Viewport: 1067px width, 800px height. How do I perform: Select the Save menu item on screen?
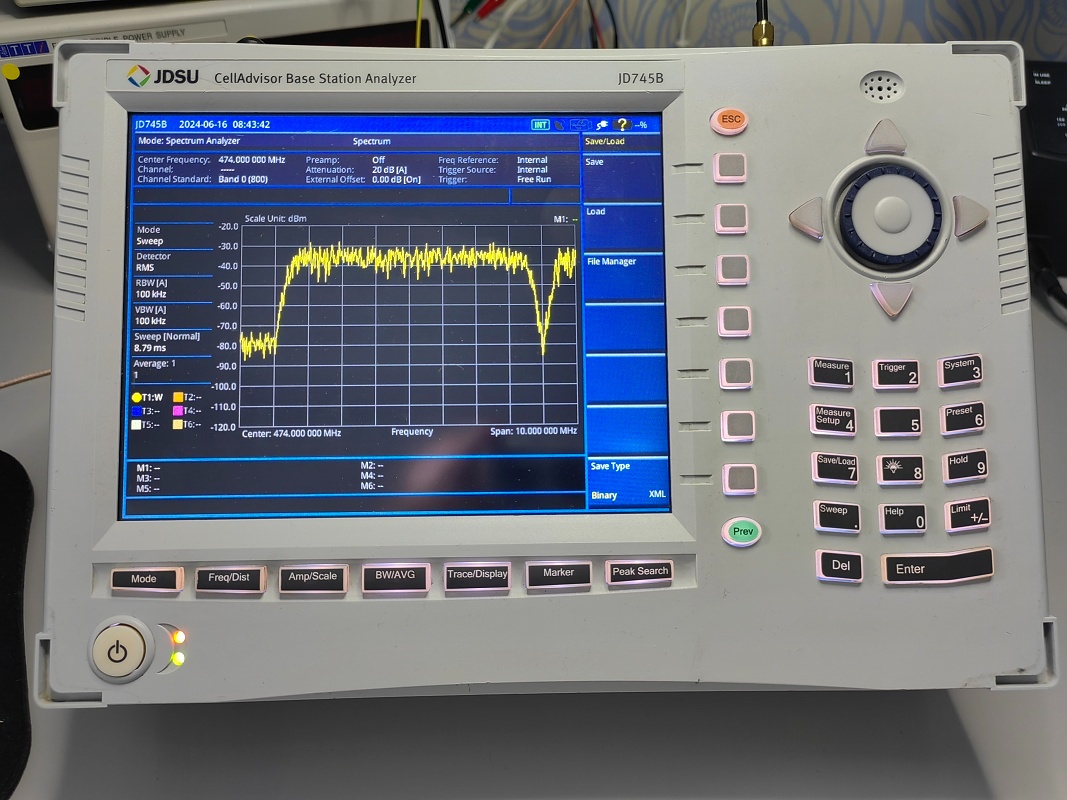click(622, 178)
